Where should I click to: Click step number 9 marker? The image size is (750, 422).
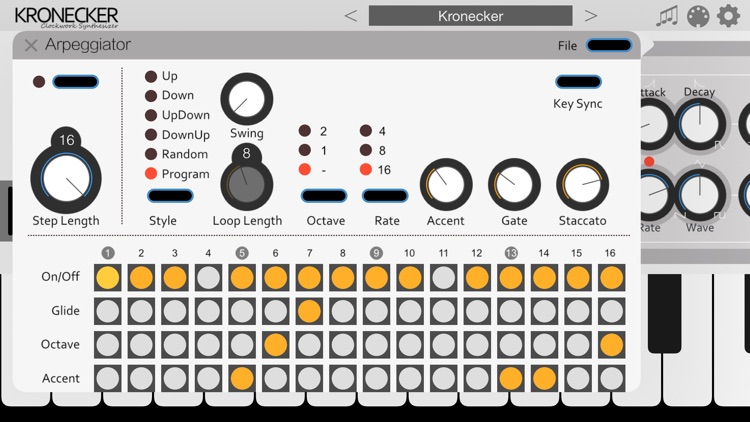(x=376, y=253)
